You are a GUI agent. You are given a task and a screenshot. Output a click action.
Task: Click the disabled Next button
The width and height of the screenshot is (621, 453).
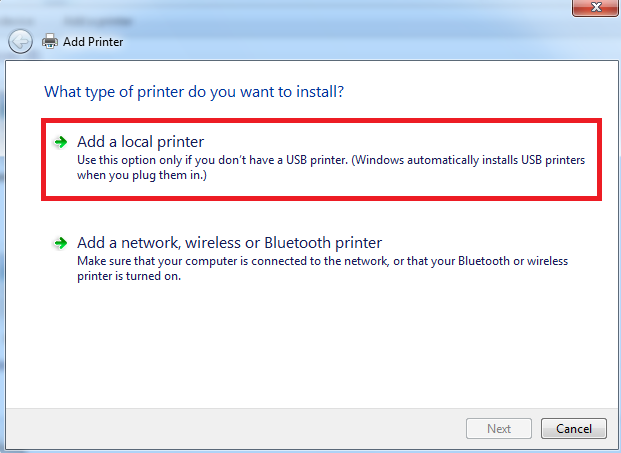pyautogui.click(x=499, y=428)
